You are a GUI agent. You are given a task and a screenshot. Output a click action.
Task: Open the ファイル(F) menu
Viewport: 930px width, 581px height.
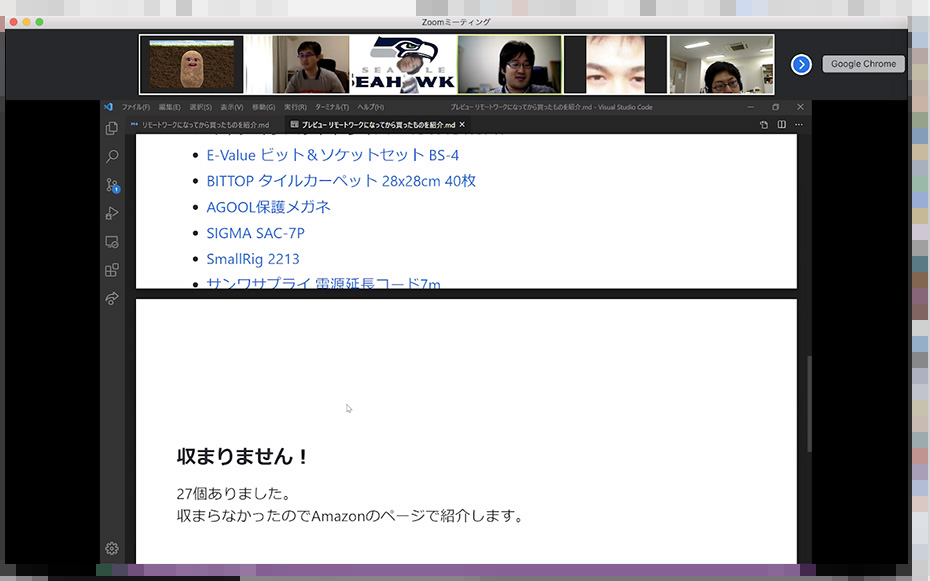pos(136,107)
